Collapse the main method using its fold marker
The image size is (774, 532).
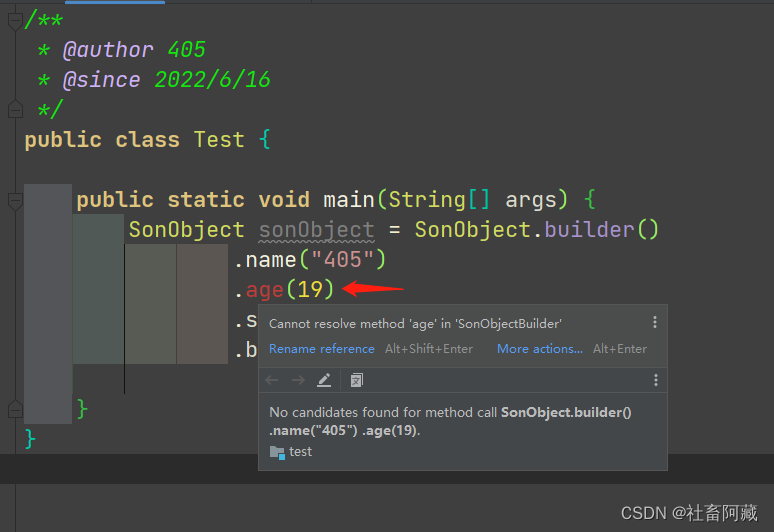pos(15,200)
